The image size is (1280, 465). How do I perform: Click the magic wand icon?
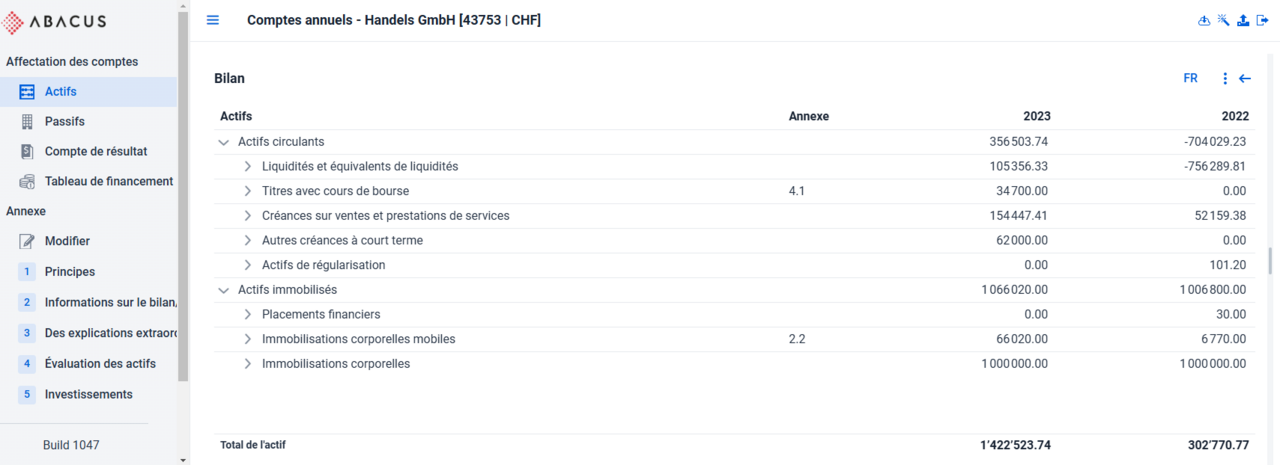tap(1223, 20)
